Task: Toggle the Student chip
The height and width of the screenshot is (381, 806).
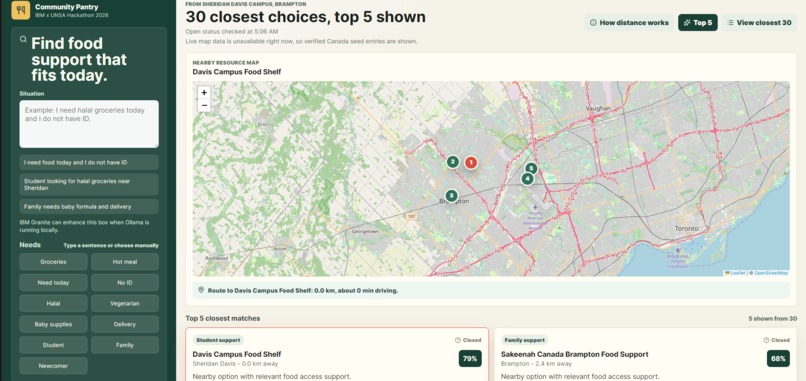Action: coord(53,345)
